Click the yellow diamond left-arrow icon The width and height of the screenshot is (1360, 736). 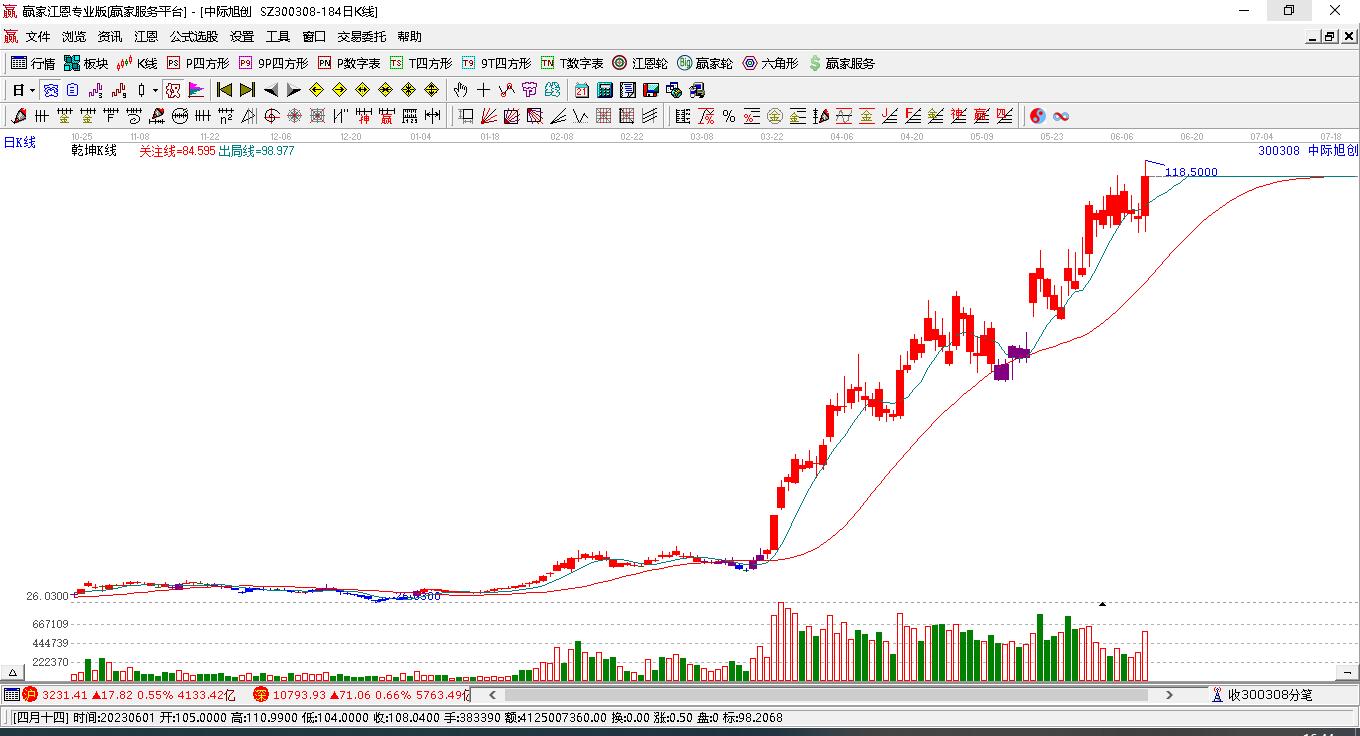pyautogui.click(x=316, y=90)
